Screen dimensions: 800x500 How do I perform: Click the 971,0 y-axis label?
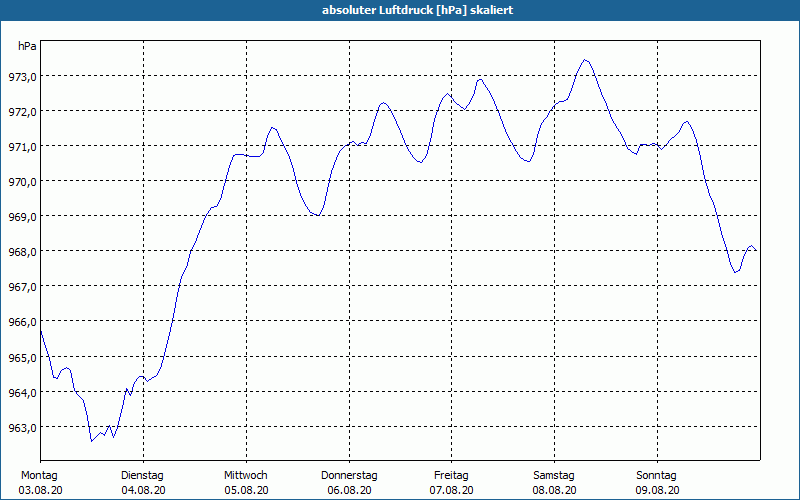point(22,147)
